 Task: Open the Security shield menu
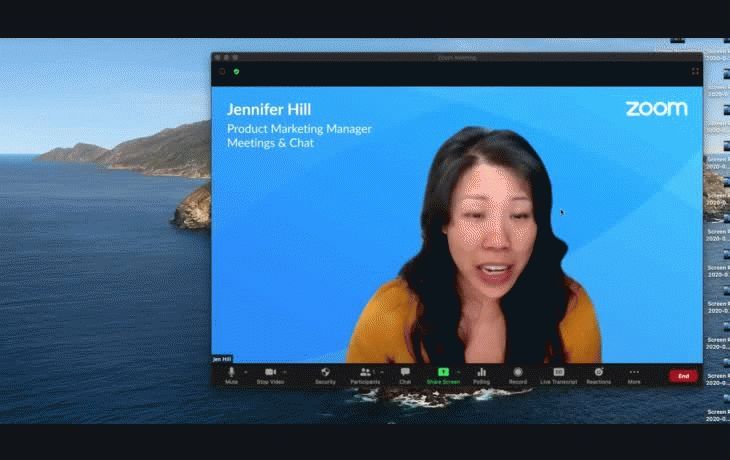[325, 375]
